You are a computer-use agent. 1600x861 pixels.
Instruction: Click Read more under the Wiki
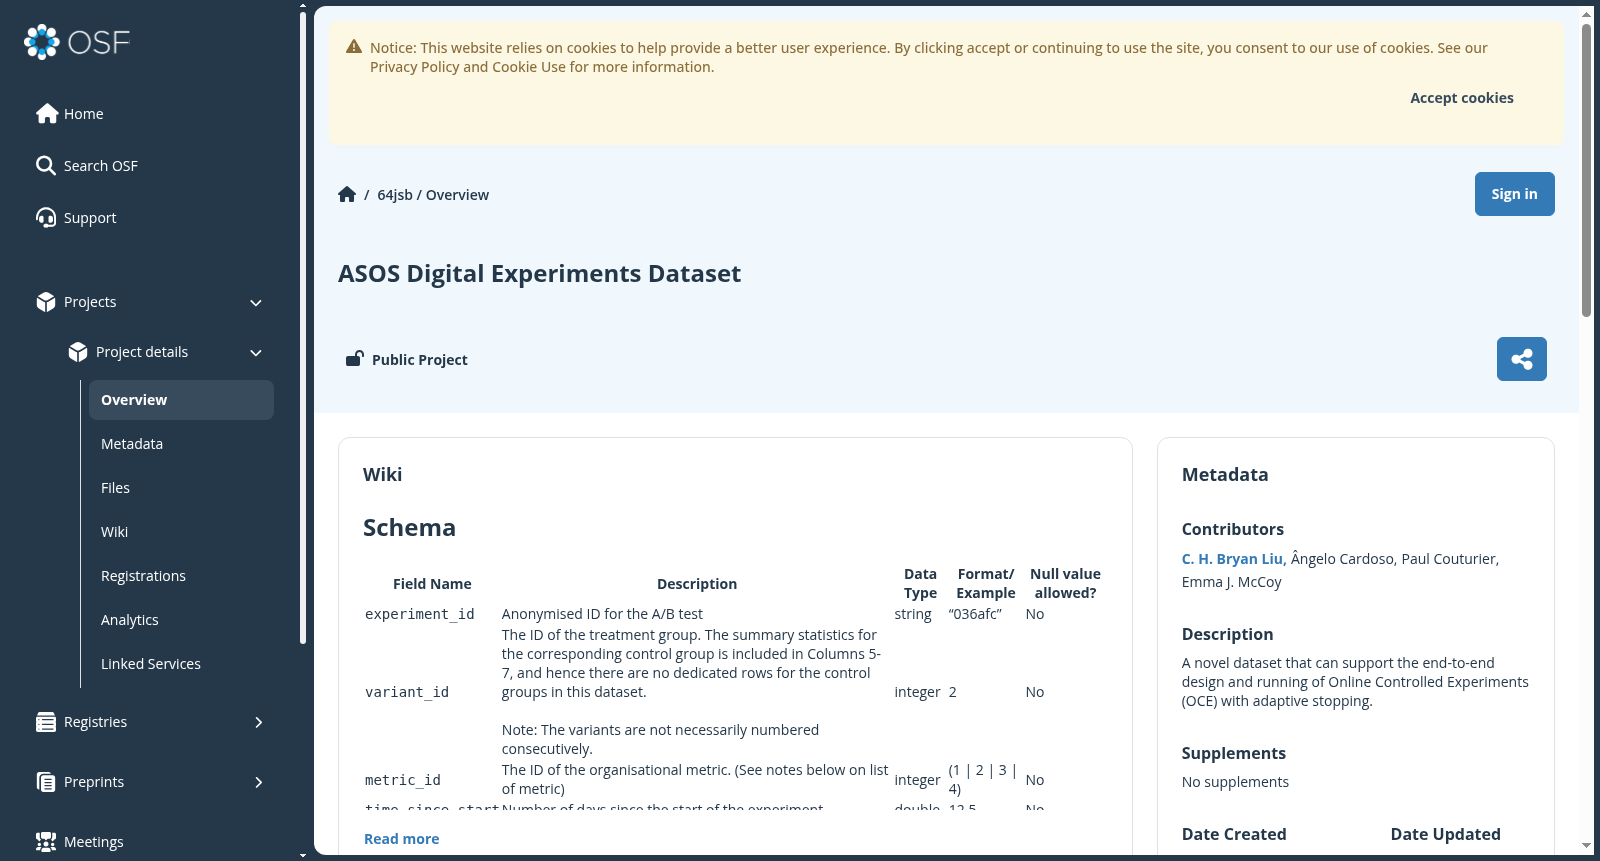click(x=401, y=839)
